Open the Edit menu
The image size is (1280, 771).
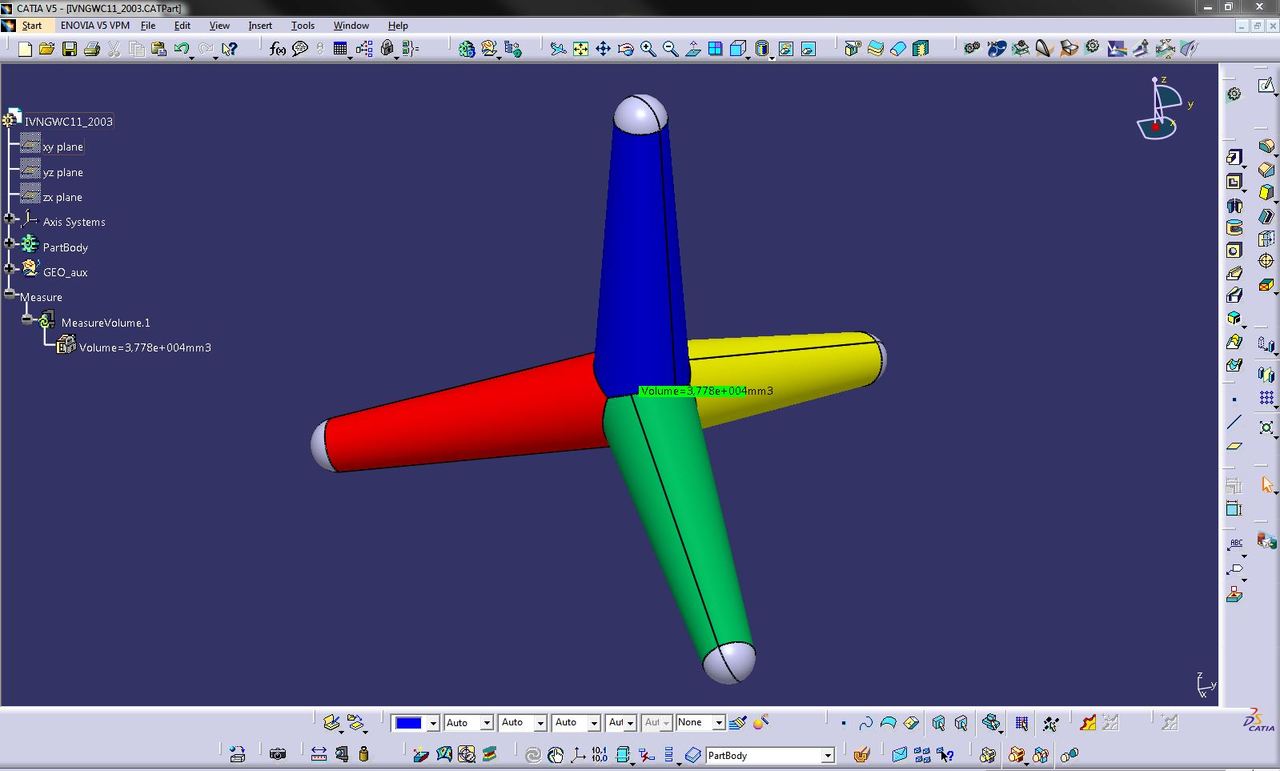coord(182,25)
